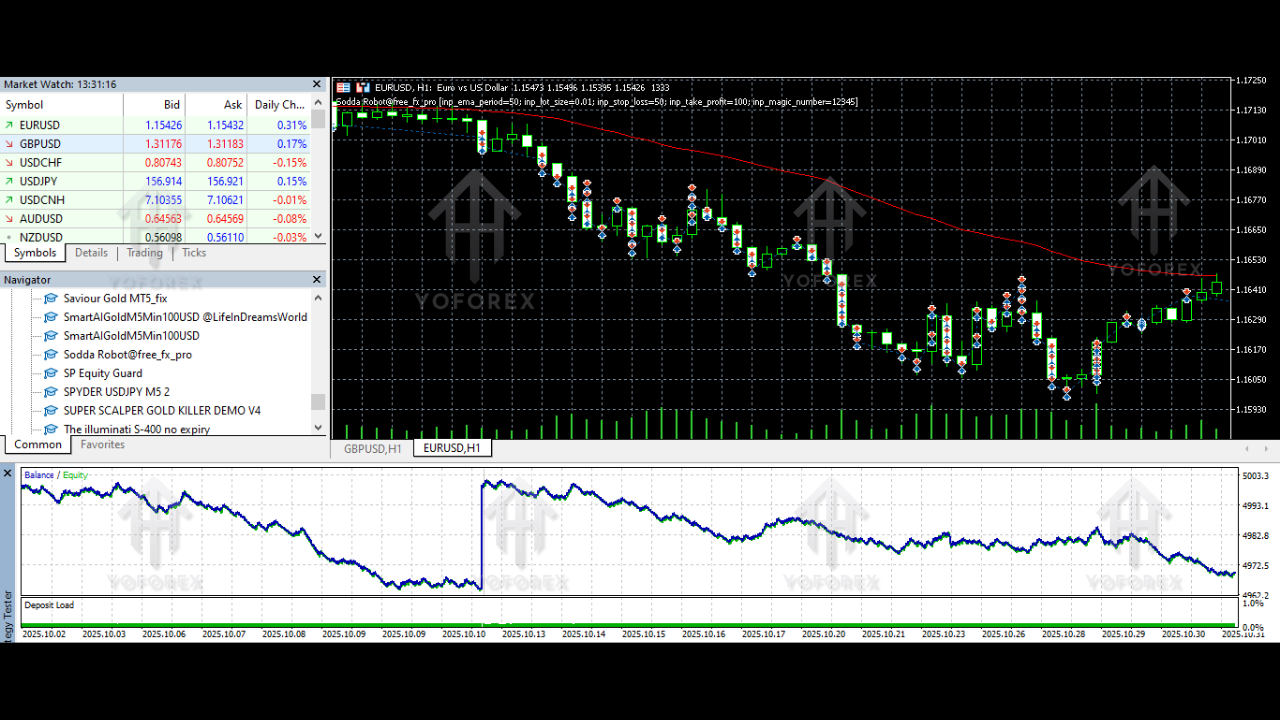The height and width of the screenshot is (720, 1280).
Task: Click the Daily Change column header
Action: click(279, 105)
